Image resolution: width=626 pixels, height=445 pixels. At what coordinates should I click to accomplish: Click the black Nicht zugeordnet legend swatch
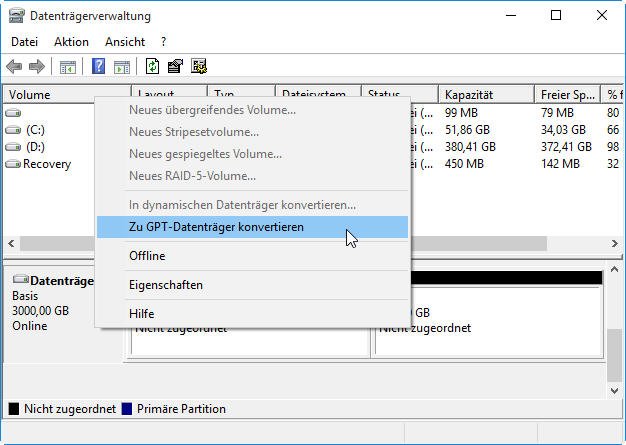coord(14,409)
